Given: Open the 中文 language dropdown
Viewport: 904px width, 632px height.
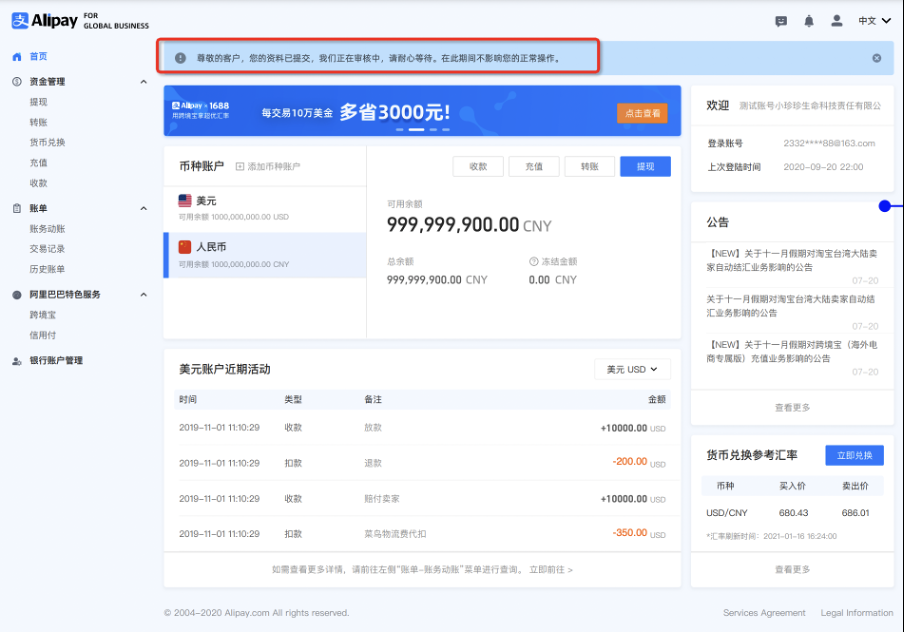Looking at the screenshot, I should click(875, 21).
